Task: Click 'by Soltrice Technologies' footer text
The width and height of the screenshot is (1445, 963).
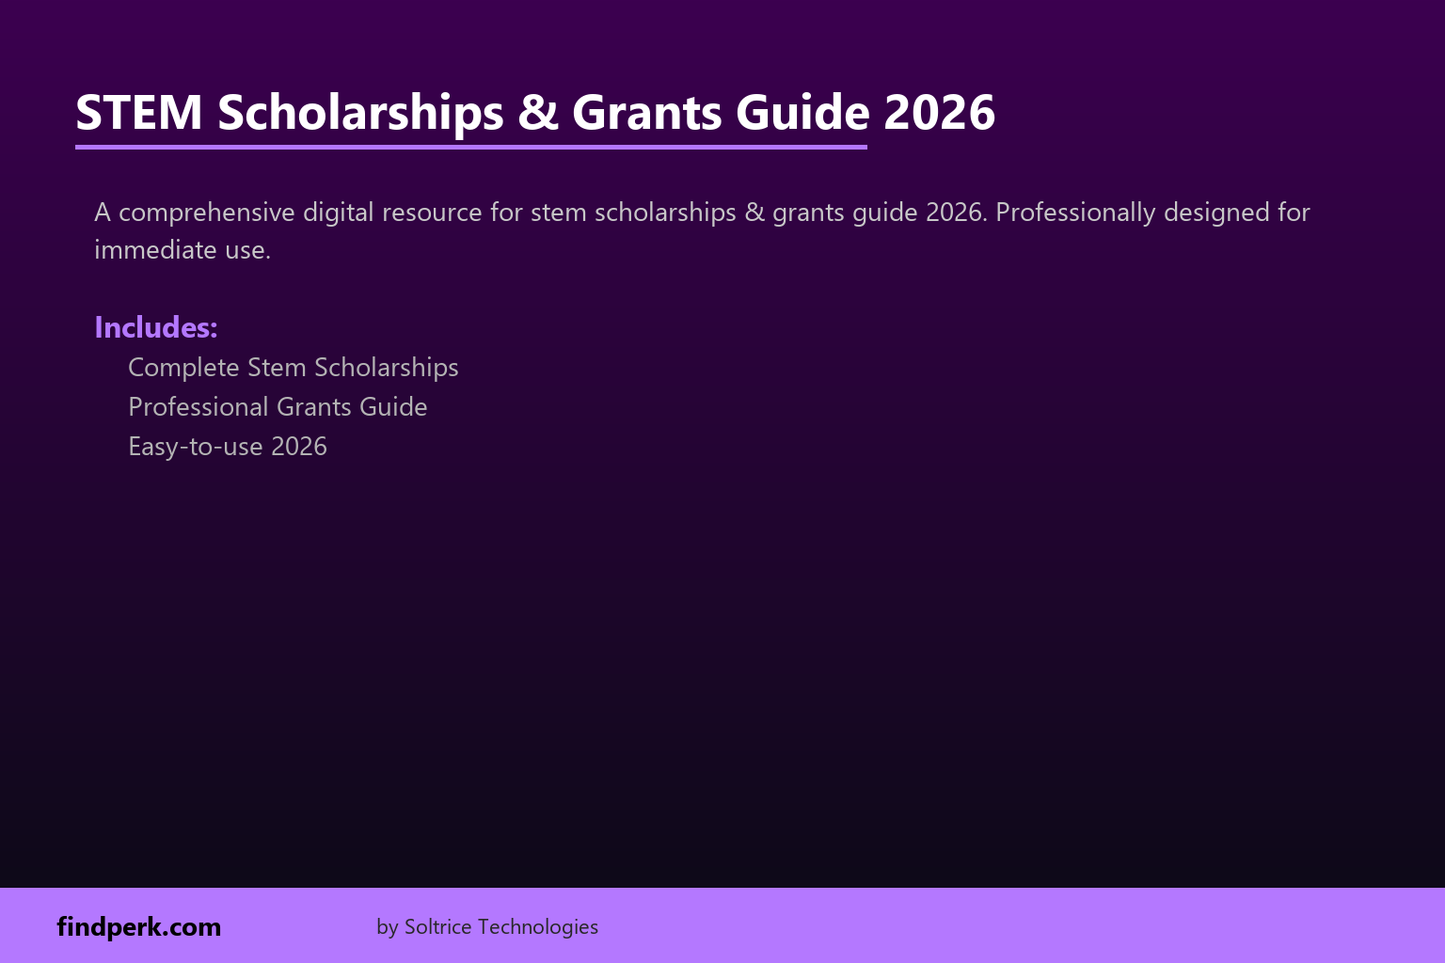Action: click(487, 927)
